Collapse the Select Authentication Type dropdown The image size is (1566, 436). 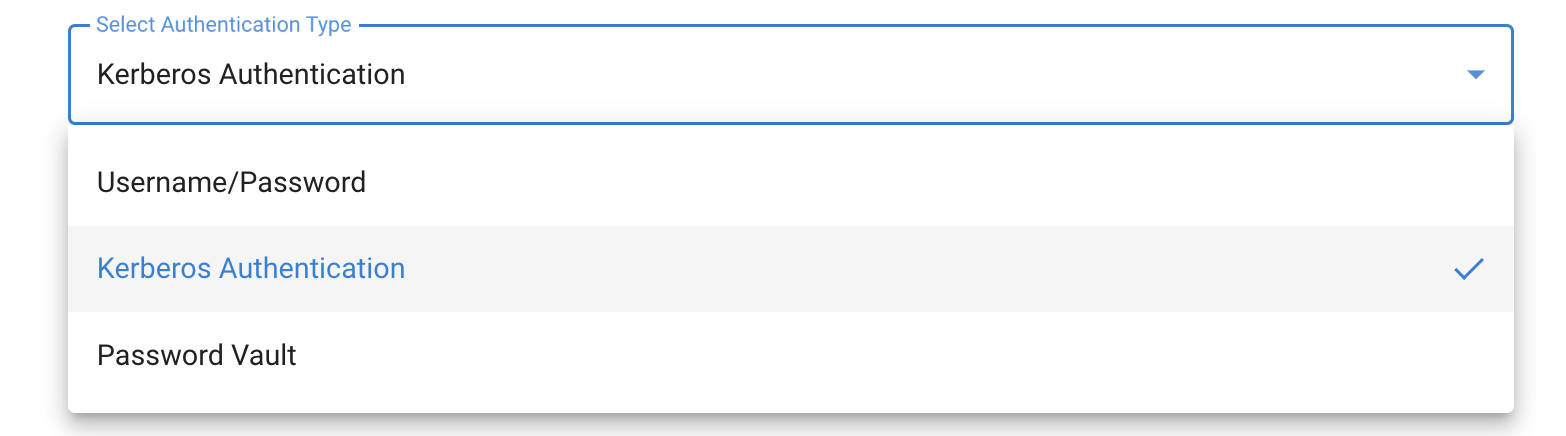pyautogui.click(x=1475, y=75)
